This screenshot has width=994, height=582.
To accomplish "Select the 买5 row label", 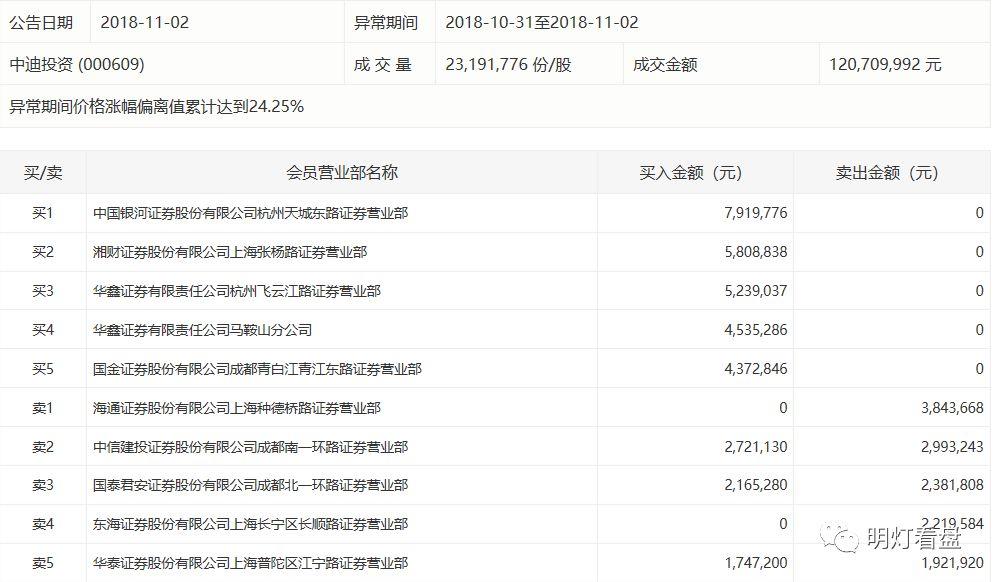I will pos(42,369).
